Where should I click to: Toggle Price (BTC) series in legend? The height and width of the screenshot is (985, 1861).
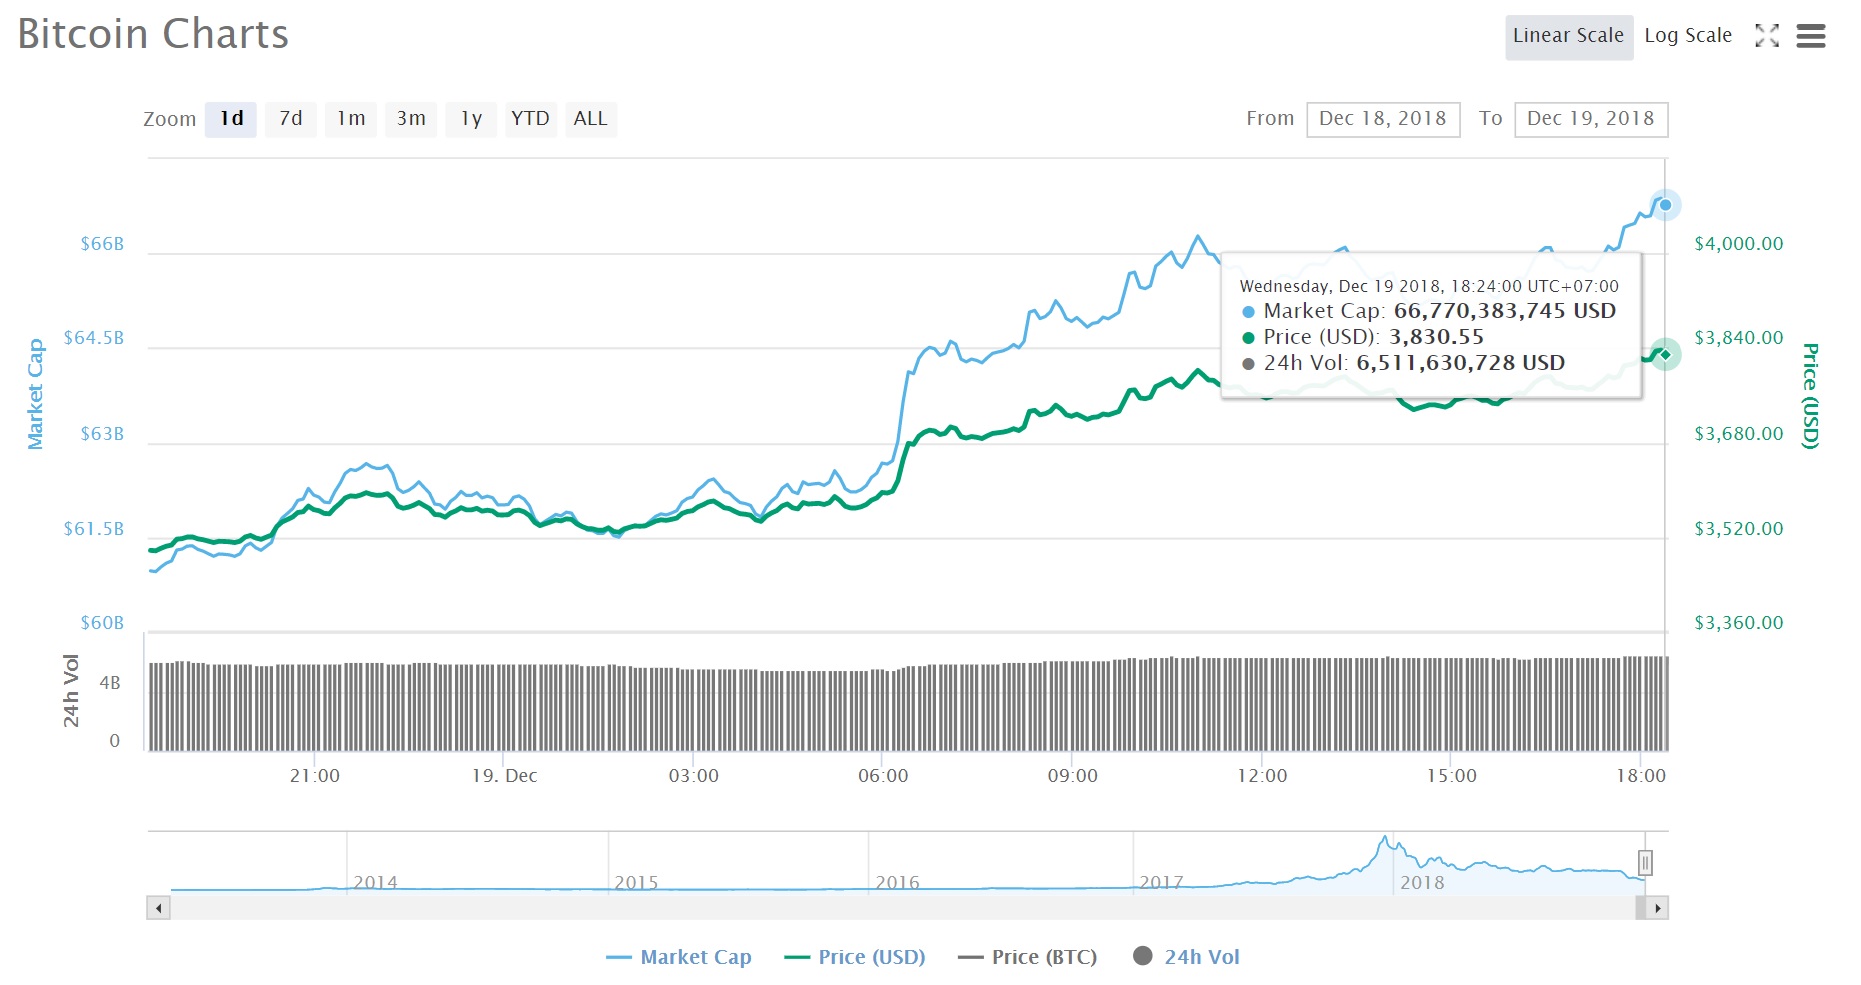1027,957
